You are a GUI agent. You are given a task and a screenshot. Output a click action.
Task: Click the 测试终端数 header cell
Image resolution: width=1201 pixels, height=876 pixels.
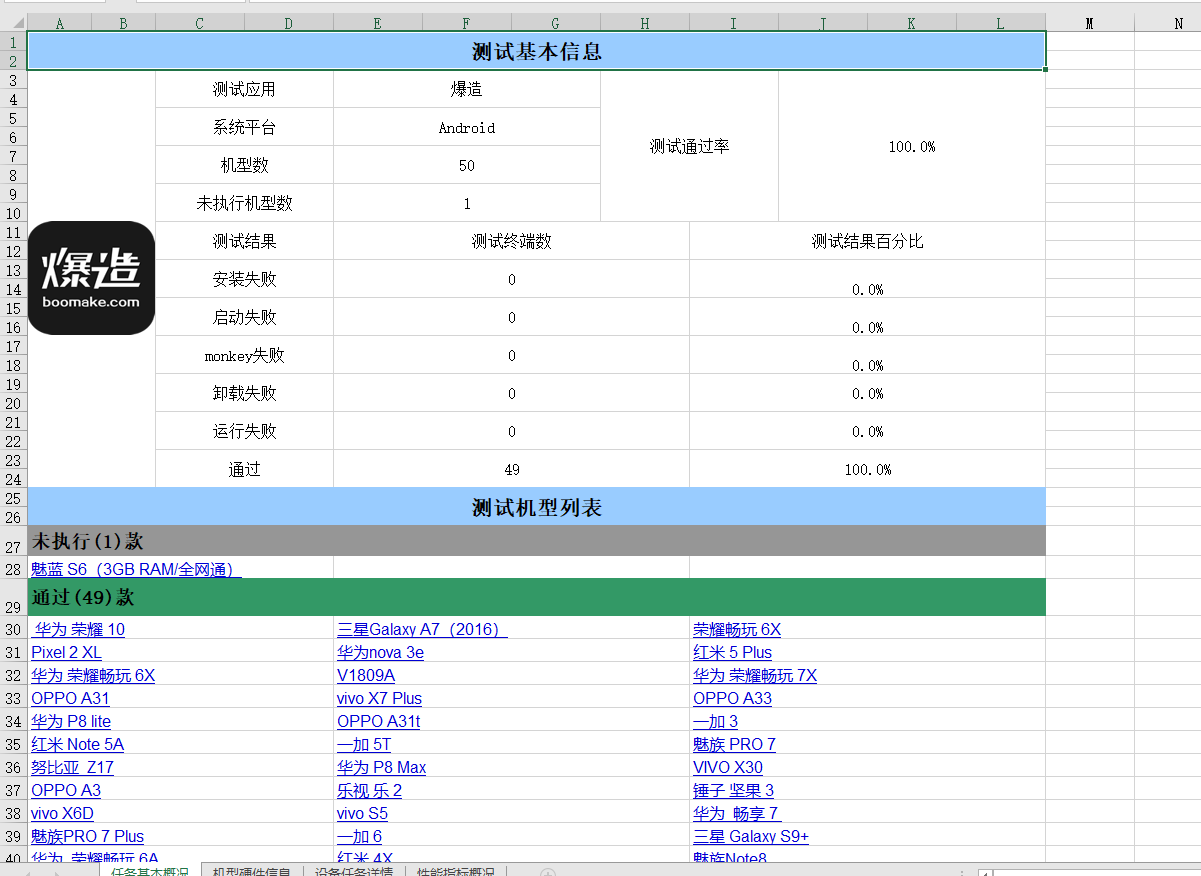pos(511,241)
